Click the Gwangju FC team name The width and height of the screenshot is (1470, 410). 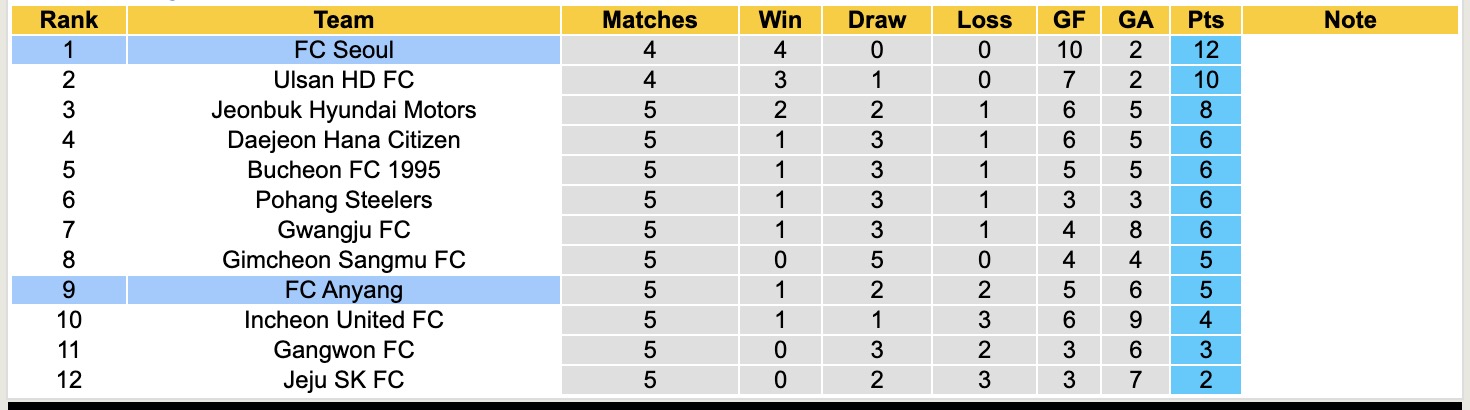(344, 230)
